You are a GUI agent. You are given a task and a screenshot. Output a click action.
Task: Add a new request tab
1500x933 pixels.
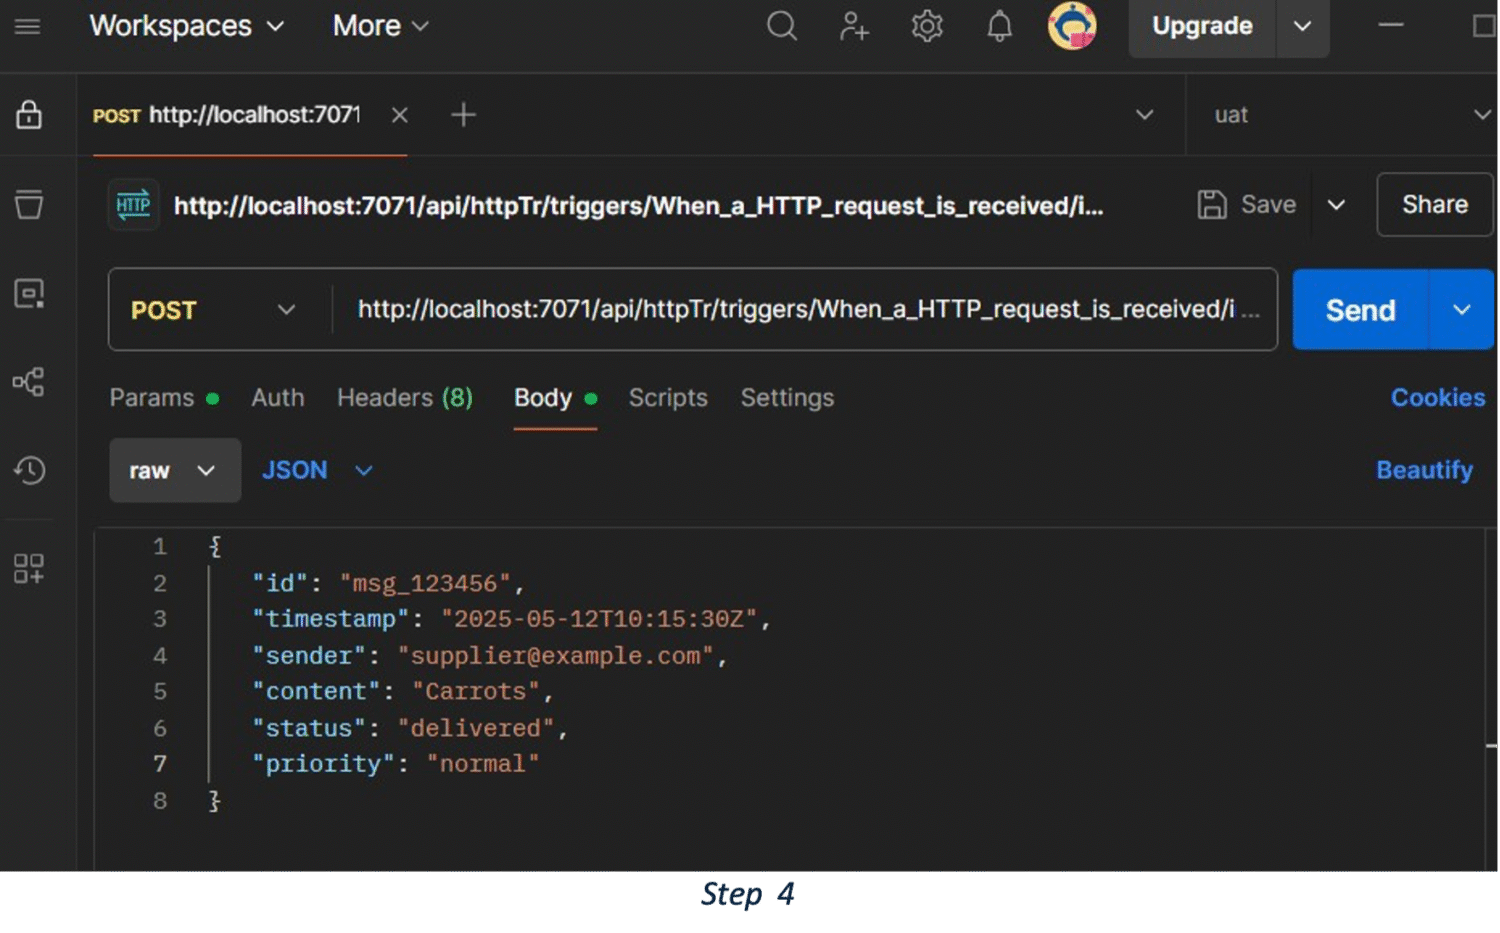(x=463, y=115)
